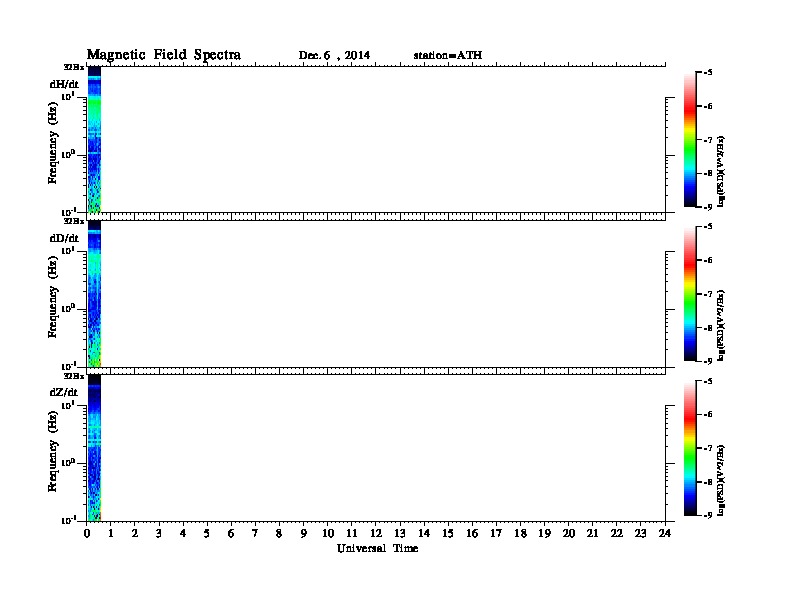Click hour 6 on the time axis
The image size is (792, 612).
coord(231,533)
